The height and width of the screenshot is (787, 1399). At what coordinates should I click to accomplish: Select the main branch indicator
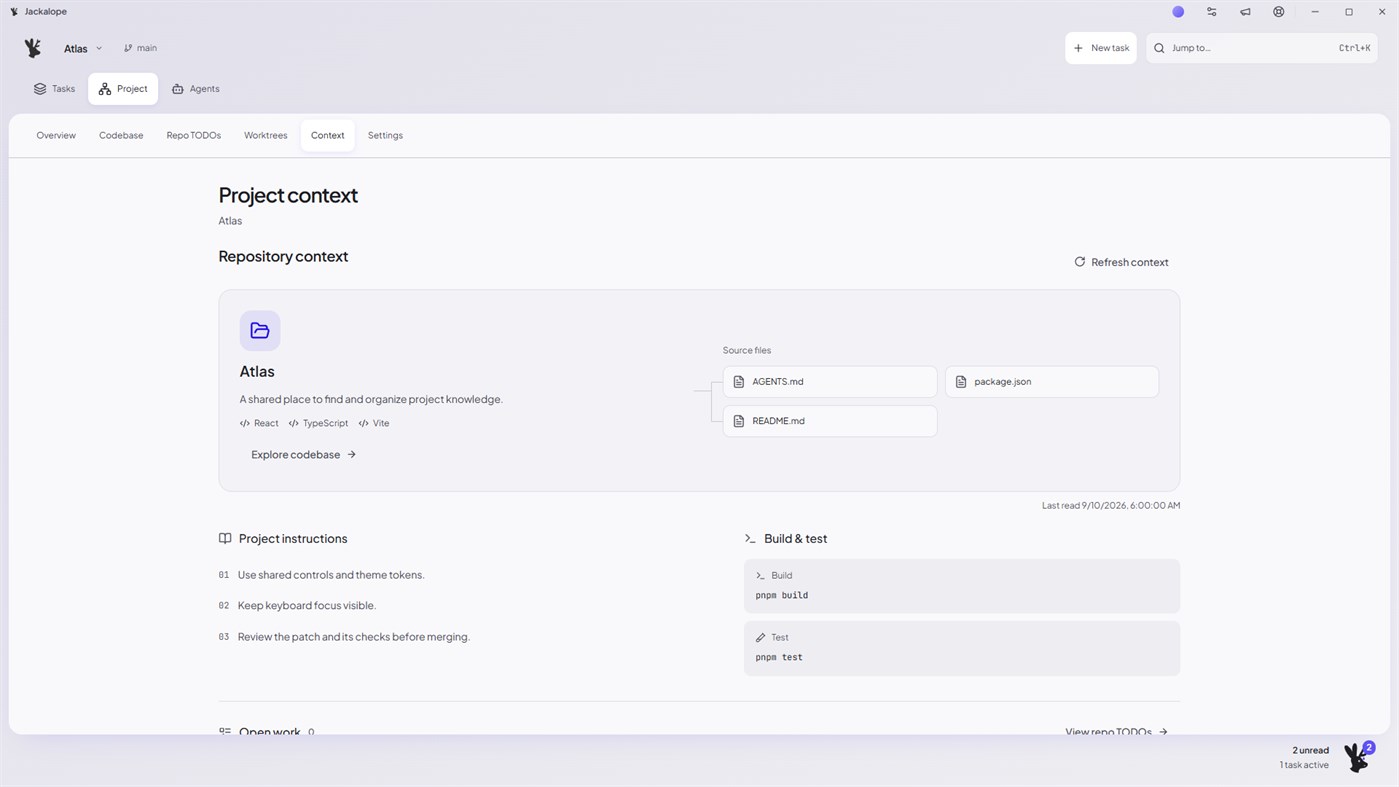[x=140, y=48]
